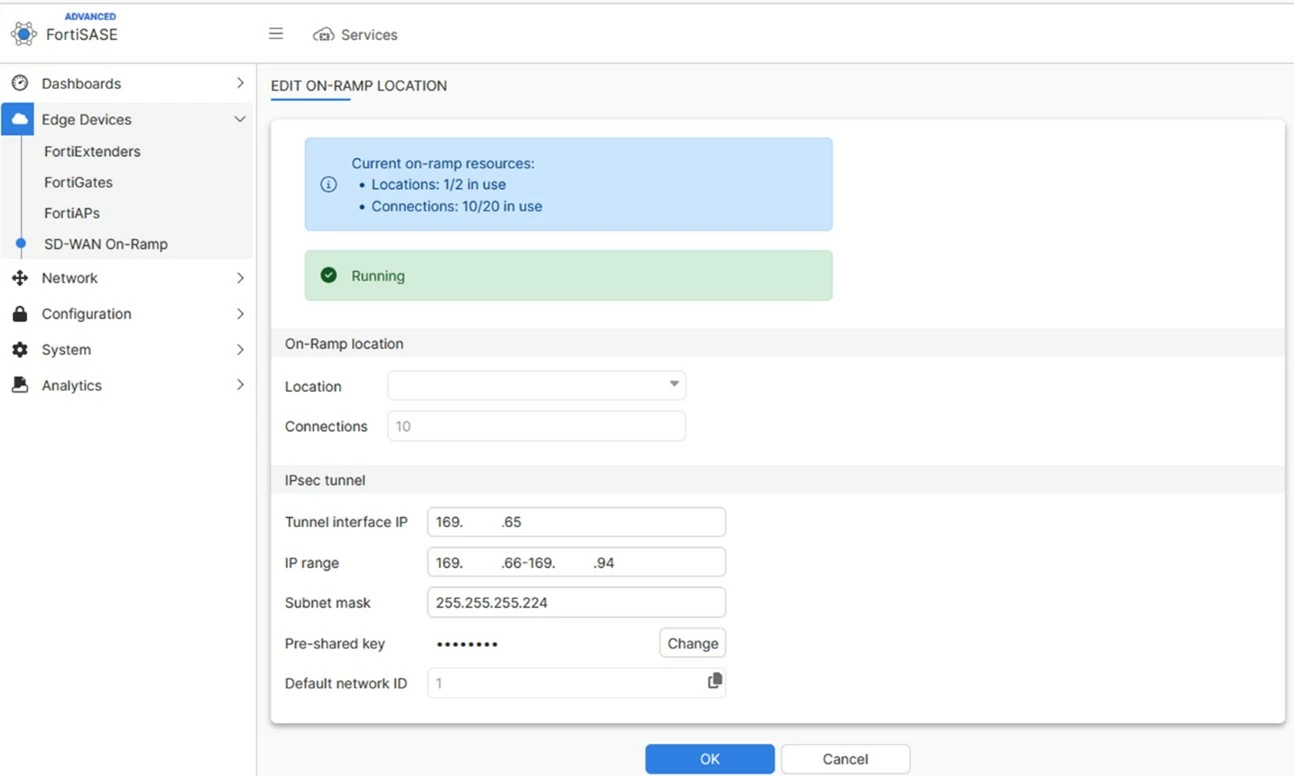The height and width of the screenshot is (776, 1294).
Task: Click the info icon in resources banner
Action: (328, 185)
